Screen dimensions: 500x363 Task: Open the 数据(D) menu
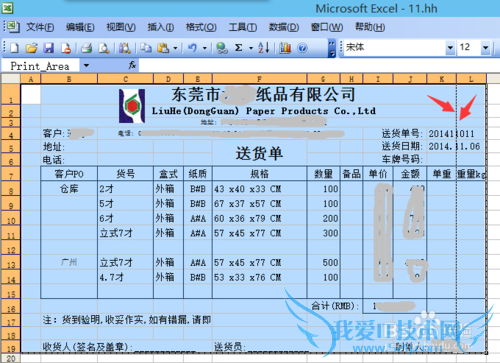point(284,27)
